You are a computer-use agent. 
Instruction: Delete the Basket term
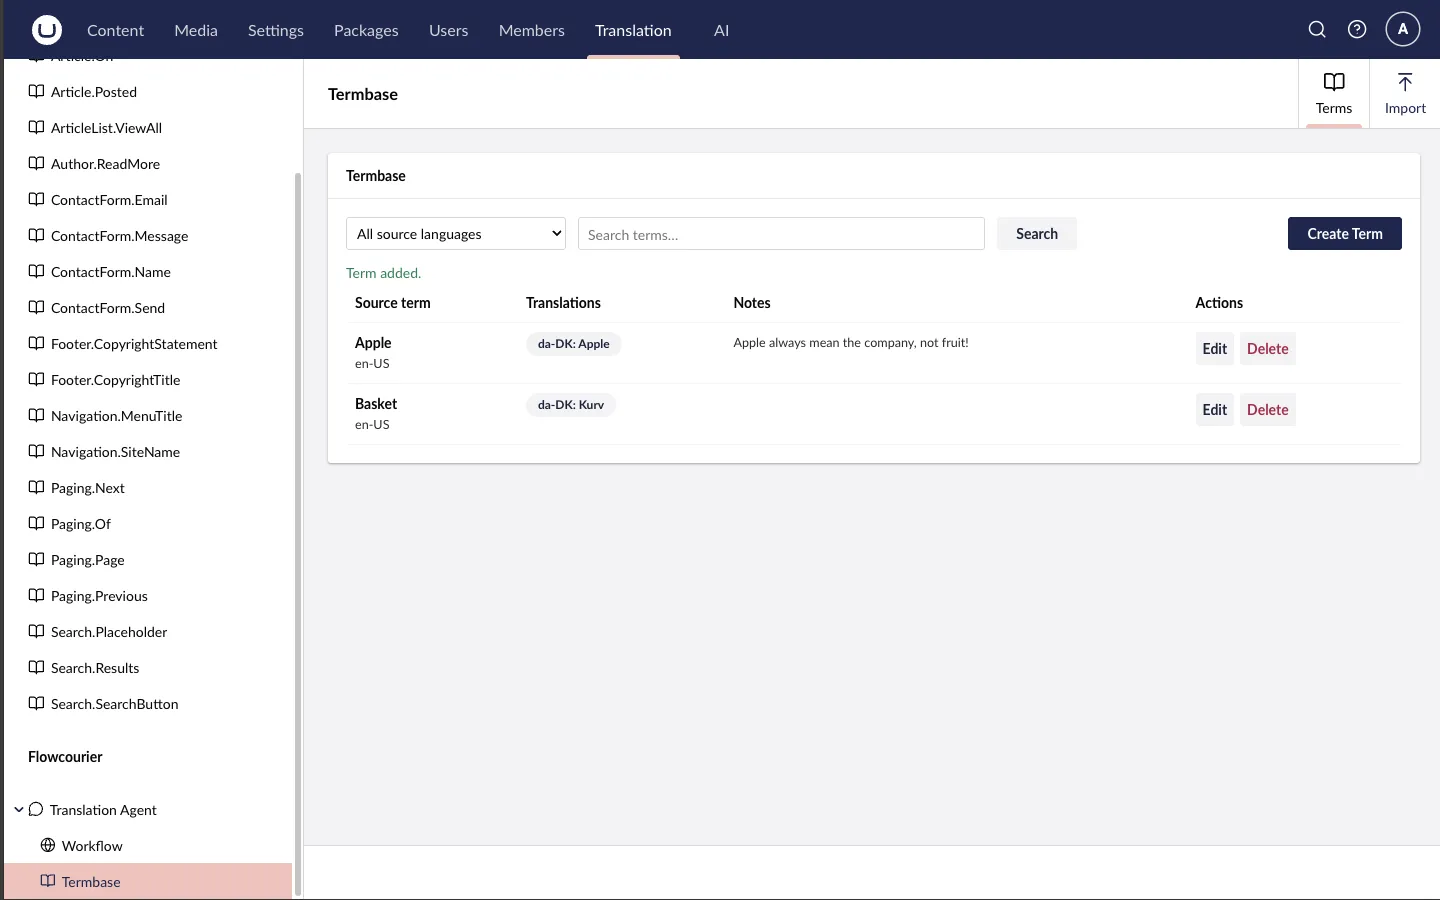point(1268,410)
